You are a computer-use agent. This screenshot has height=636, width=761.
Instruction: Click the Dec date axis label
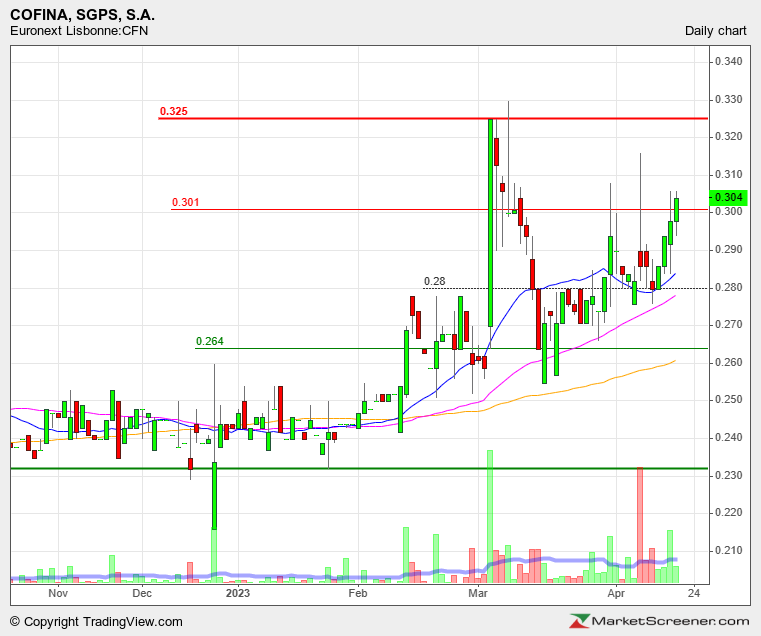coord(142,593)
